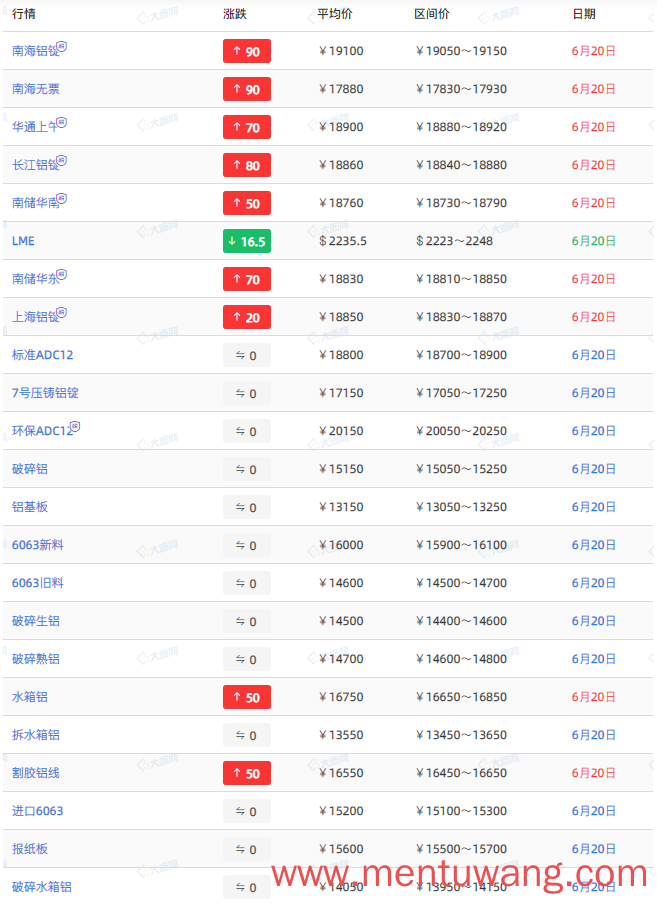Click the 涨跌 column header
Image resolution: width=657 pixels, height=904 pixels.
pos(235,14)
